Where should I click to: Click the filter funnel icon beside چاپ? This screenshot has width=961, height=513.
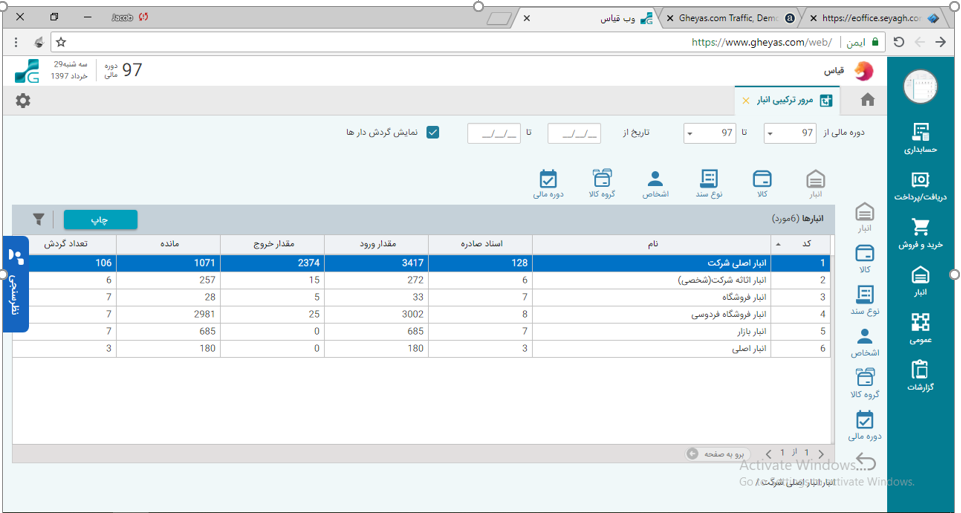pyautogui.click(x=38, y=219)
